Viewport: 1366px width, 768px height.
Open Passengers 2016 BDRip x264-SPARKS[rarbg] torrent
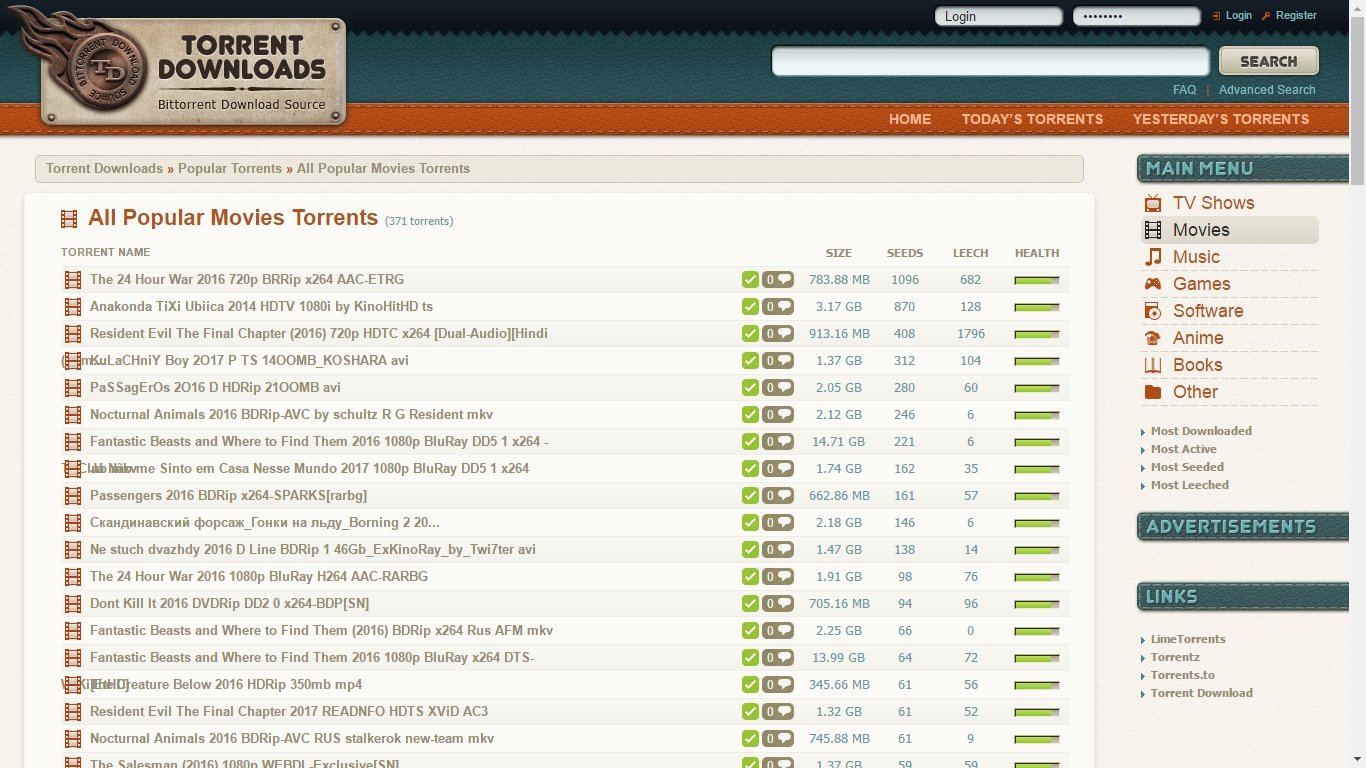click(228, 496)
